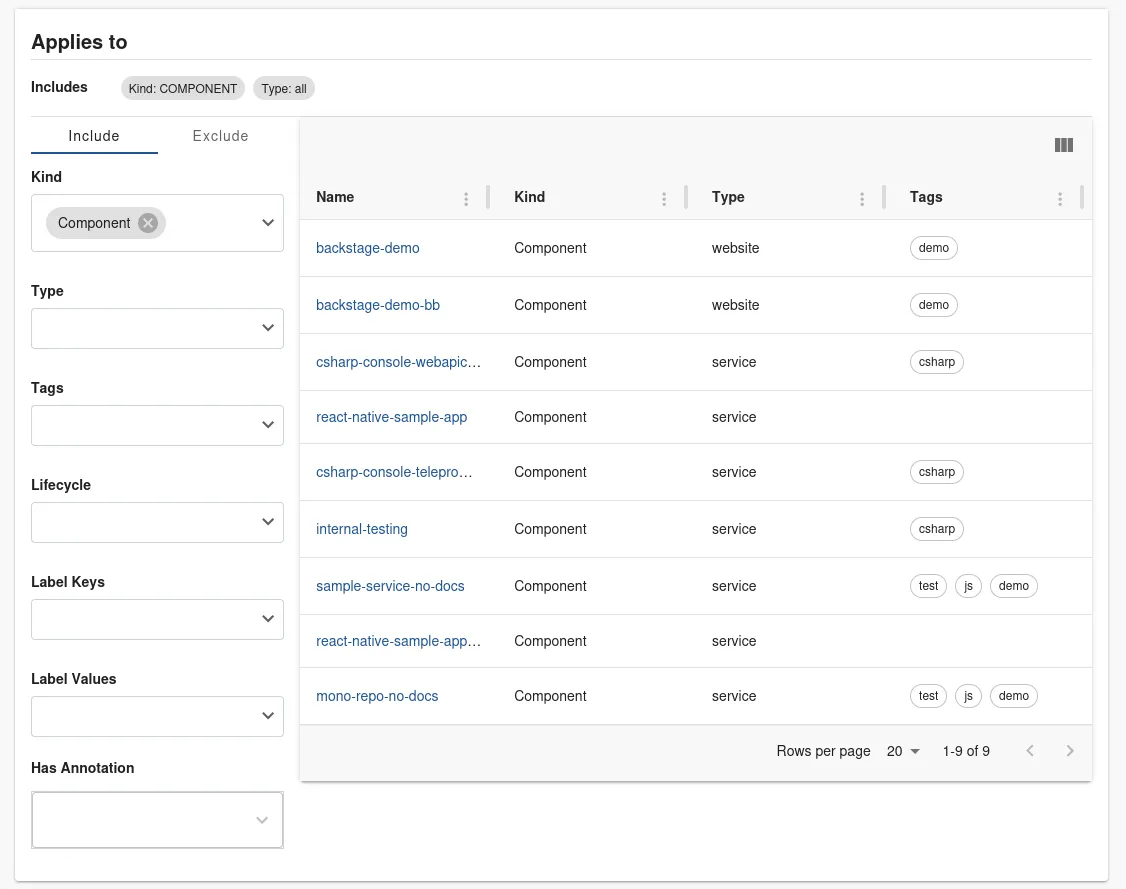This screenshot has width=1126, height=889.
Task: Select the Include tab
Action: [93, 135]
